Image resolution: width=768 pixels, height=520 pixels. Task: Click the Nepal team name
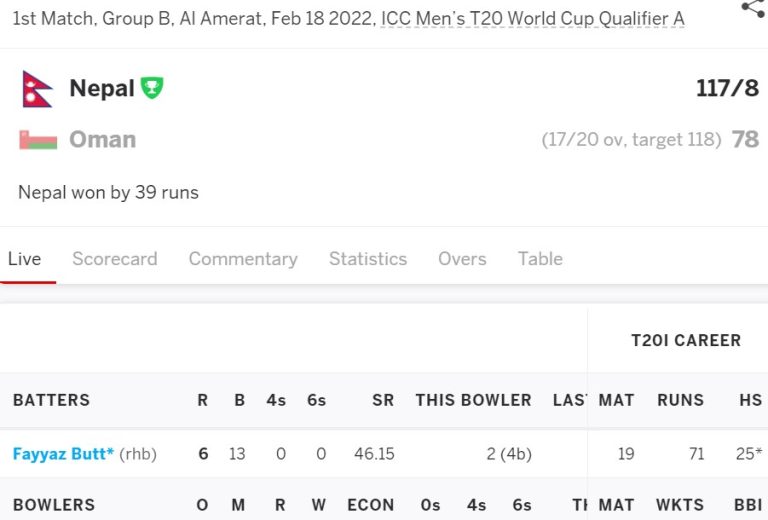coord(101,89)
